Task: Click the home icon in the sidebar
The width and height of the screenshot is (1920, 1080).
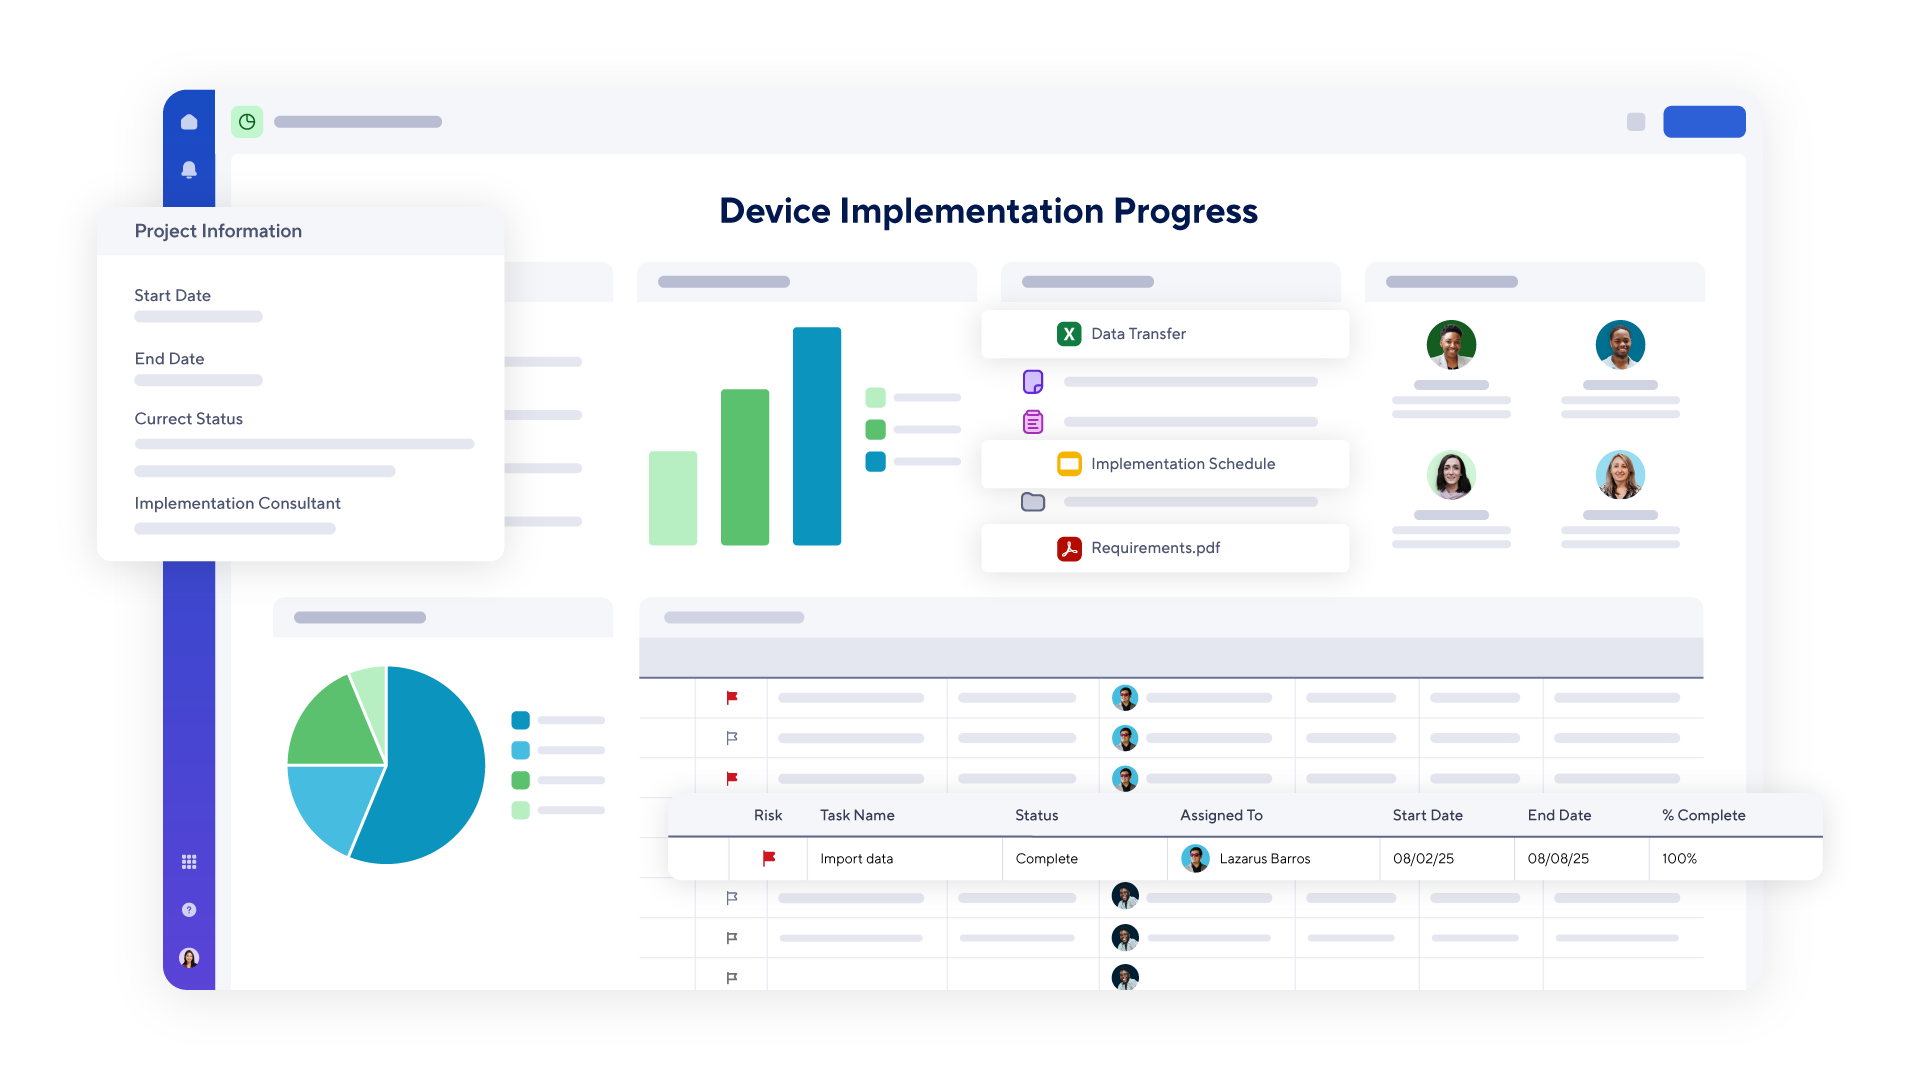Action: point(189,121)
